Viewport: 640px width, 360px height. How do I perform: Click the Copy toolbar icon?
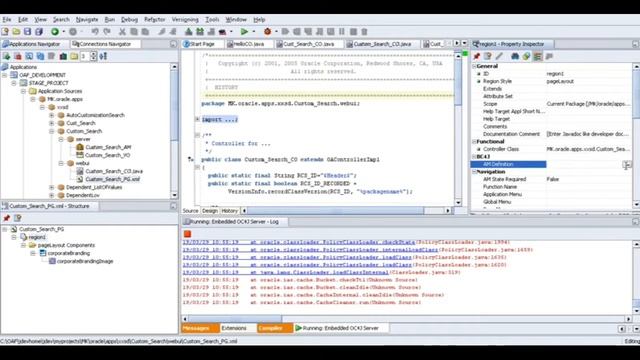pyautogui.click(x=133, y=31)
